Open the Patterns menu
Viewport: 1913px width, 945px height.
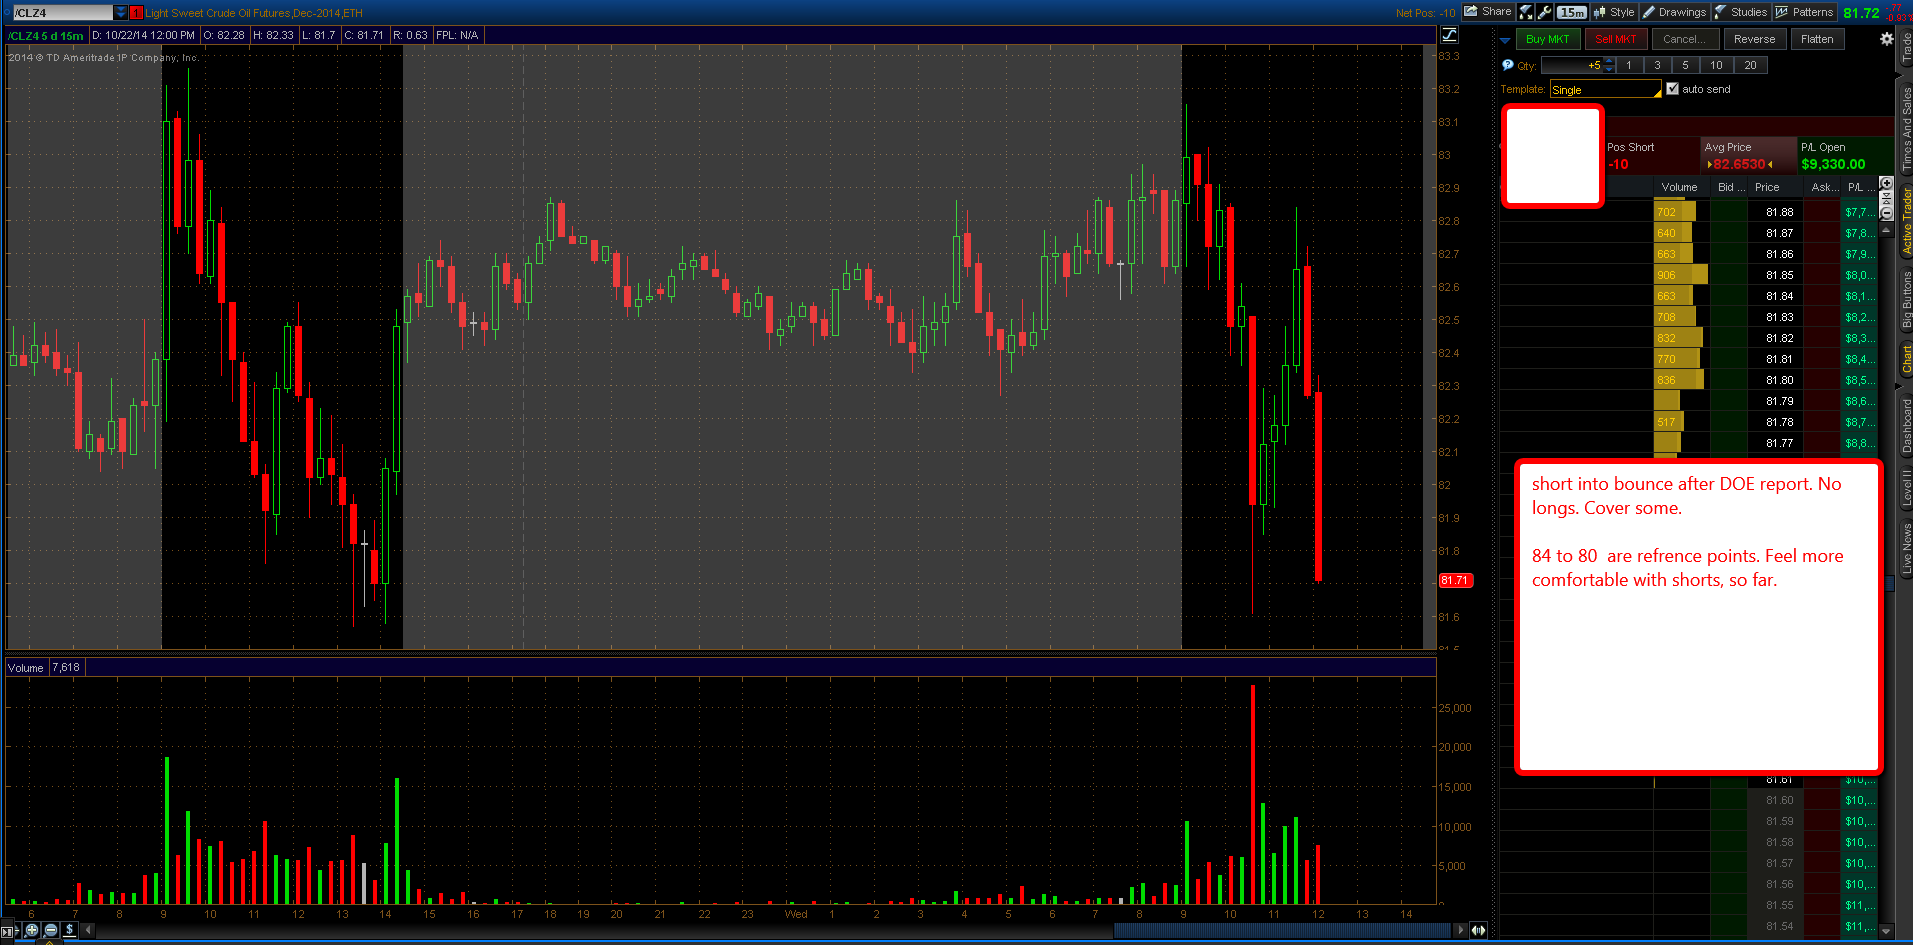click(1804, 12)
